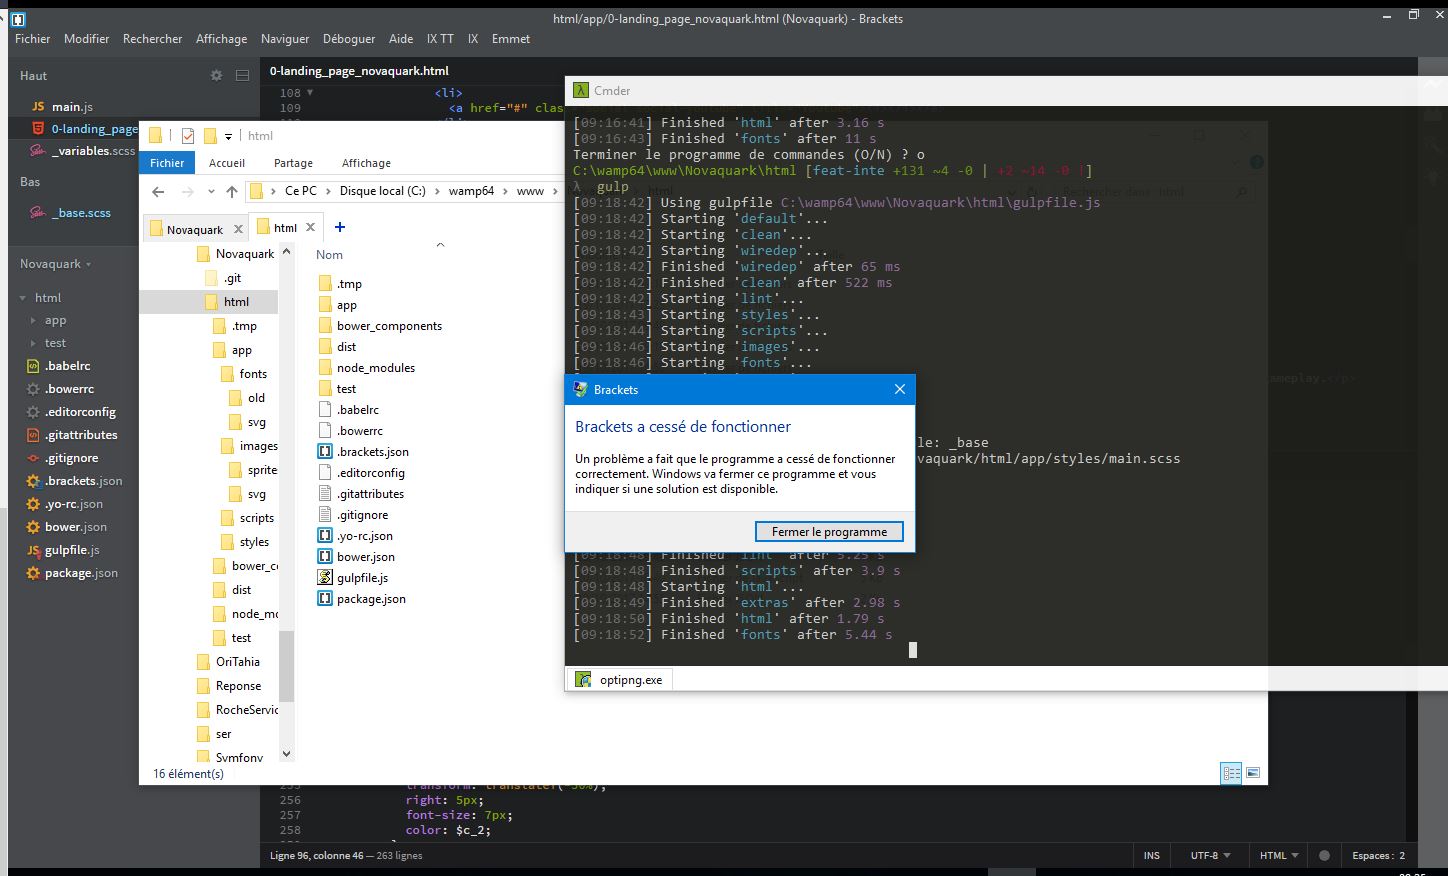Switch Explorer to details view using bottom-right toggle
Viewport: 1448px width, 876px height.
1231,773
